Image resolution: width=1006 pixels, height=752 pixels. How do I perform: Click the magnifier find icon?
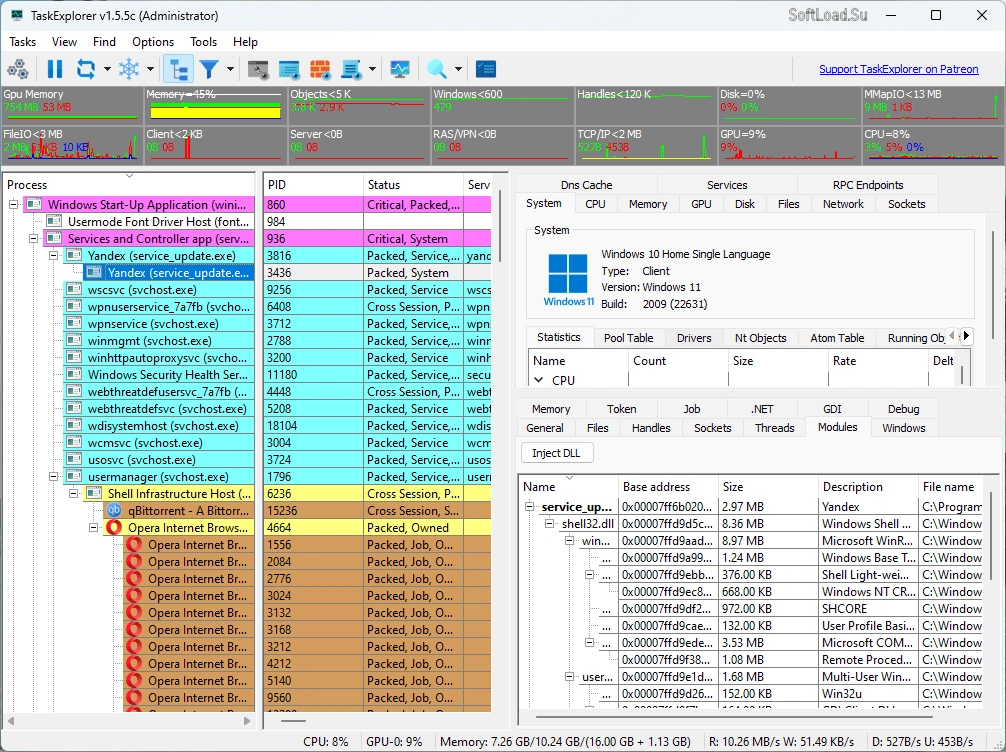coord(437,69)
